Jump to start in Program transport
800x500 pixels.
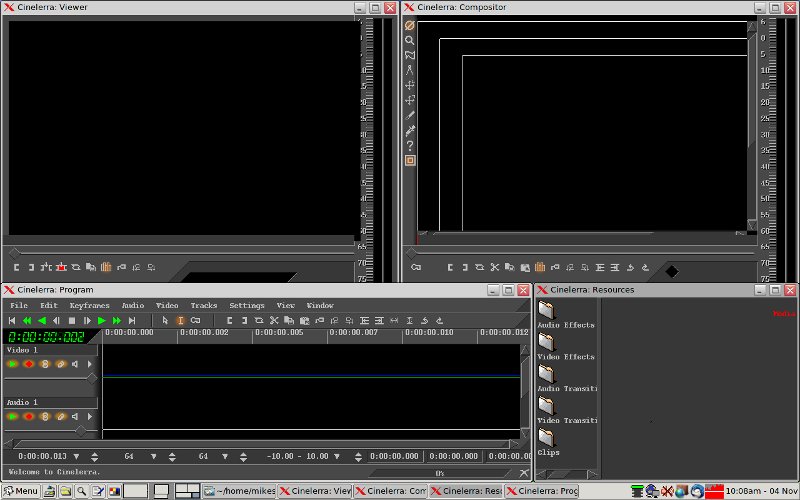coord(12,320)
